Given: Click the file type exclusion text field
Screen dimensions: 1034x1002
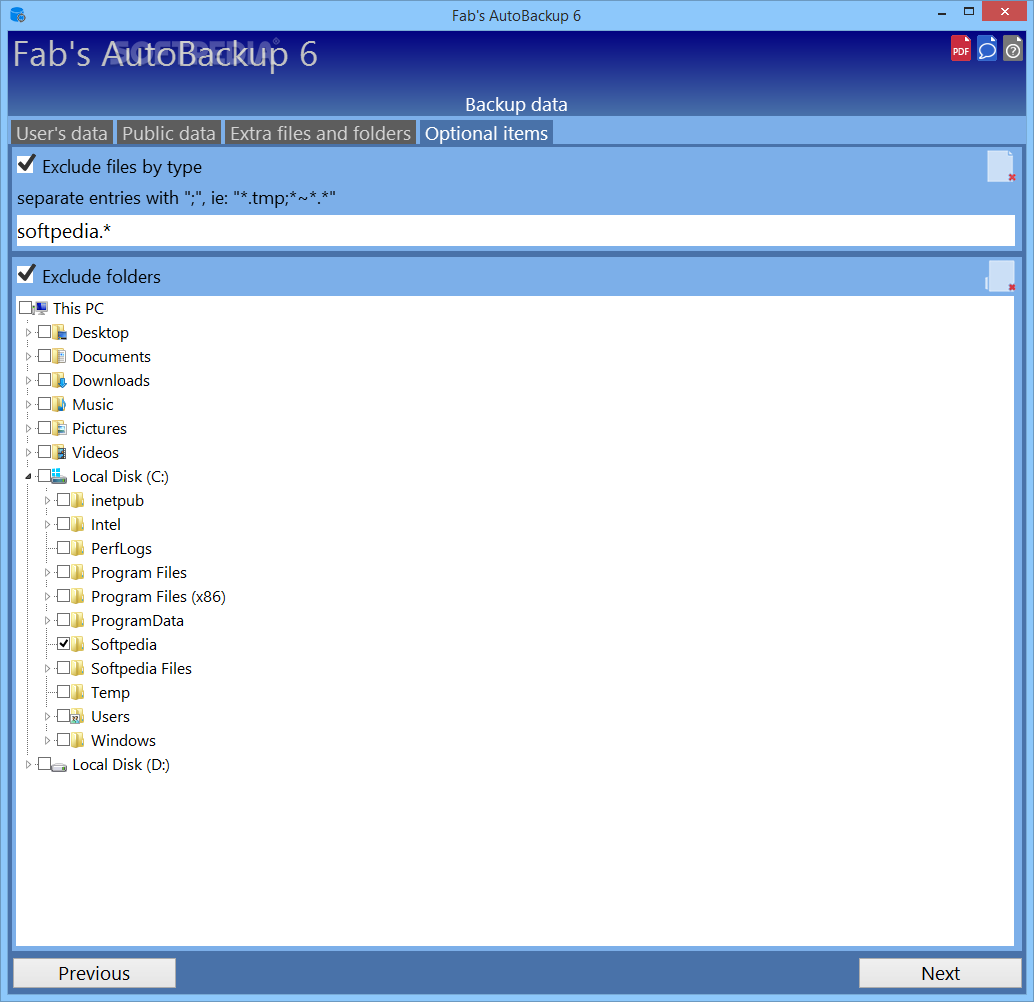Looking at the screenshot, I should [x=516, y=231].
